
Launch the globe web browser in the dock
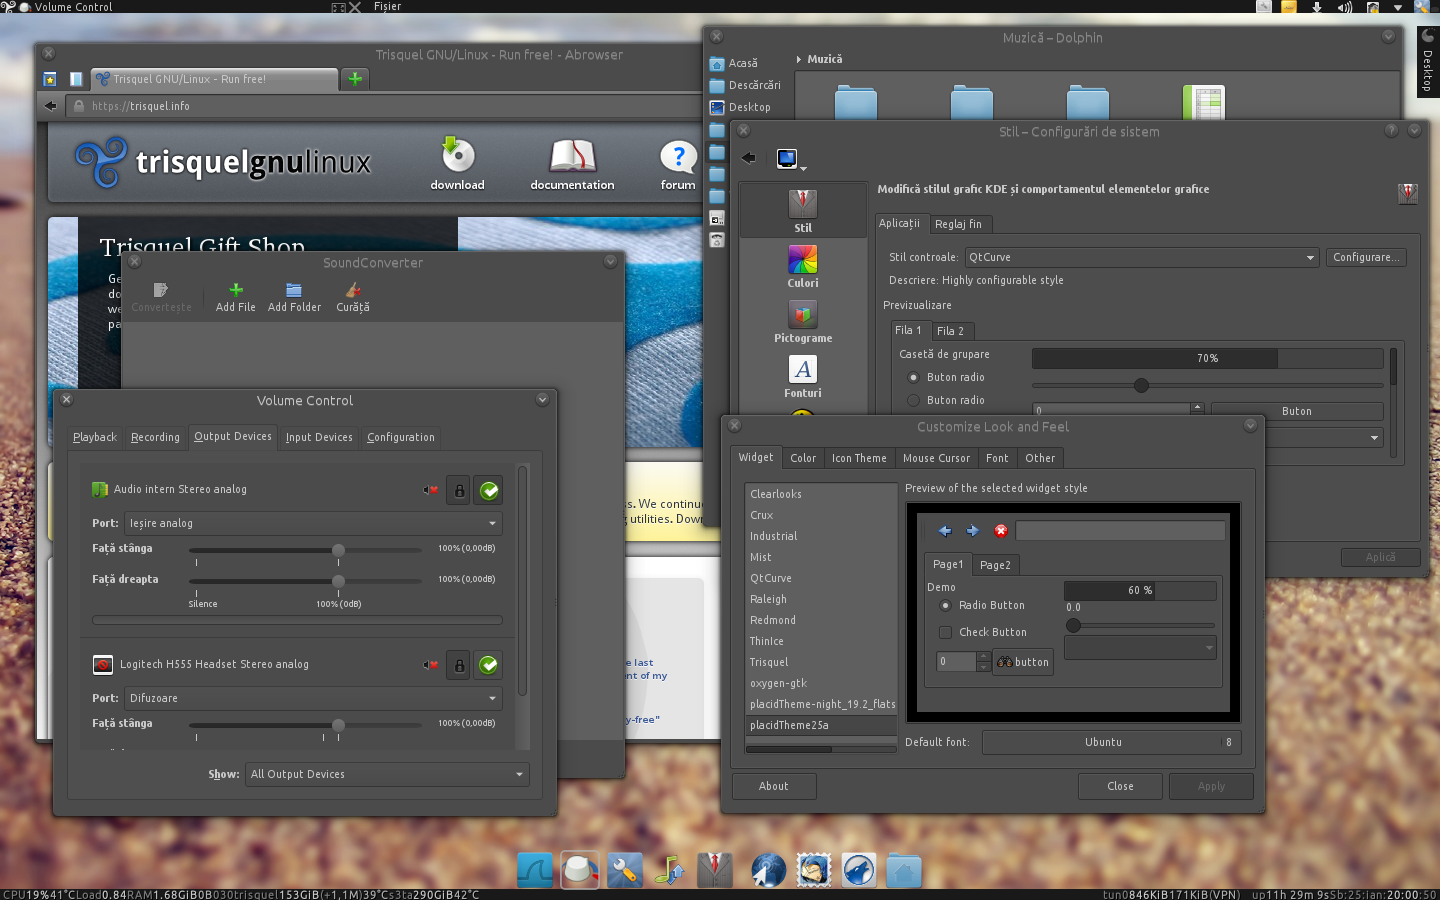pyautogui.click(x=768, y=870)
